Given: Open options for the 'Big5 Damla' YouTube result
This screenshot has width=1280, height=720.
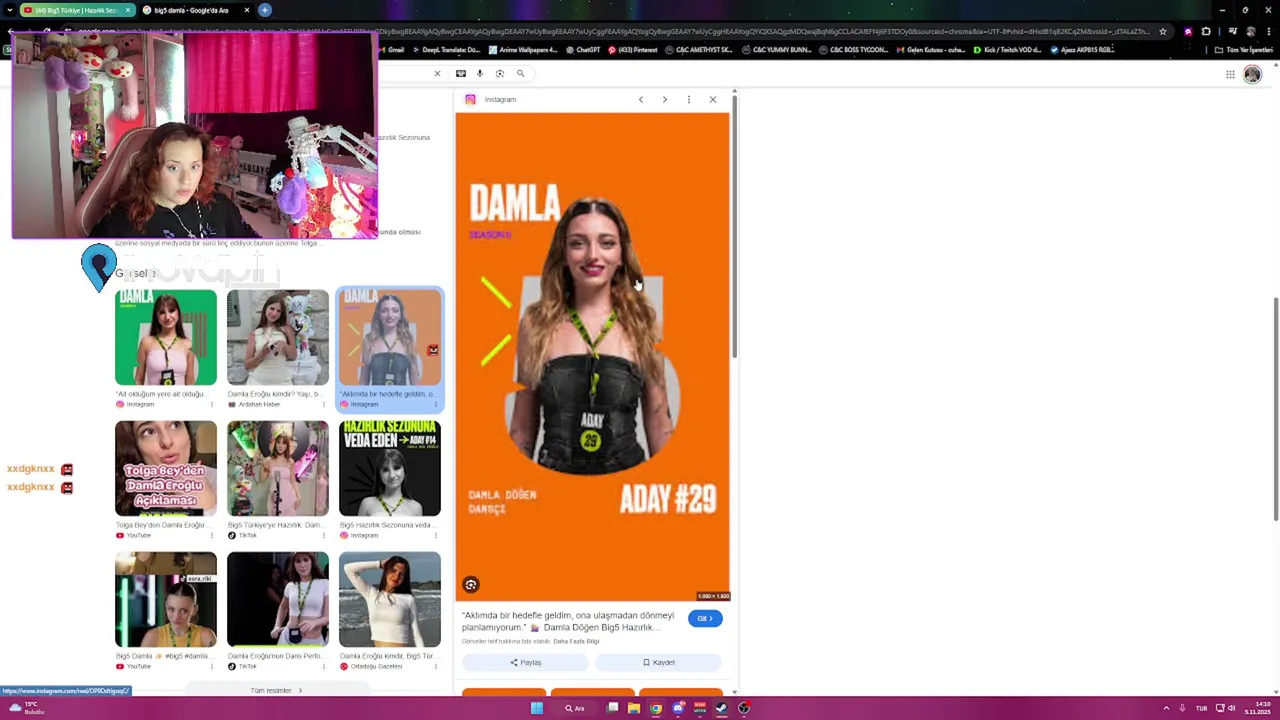Looking at the screenshot, I should [x=211, y=666].
